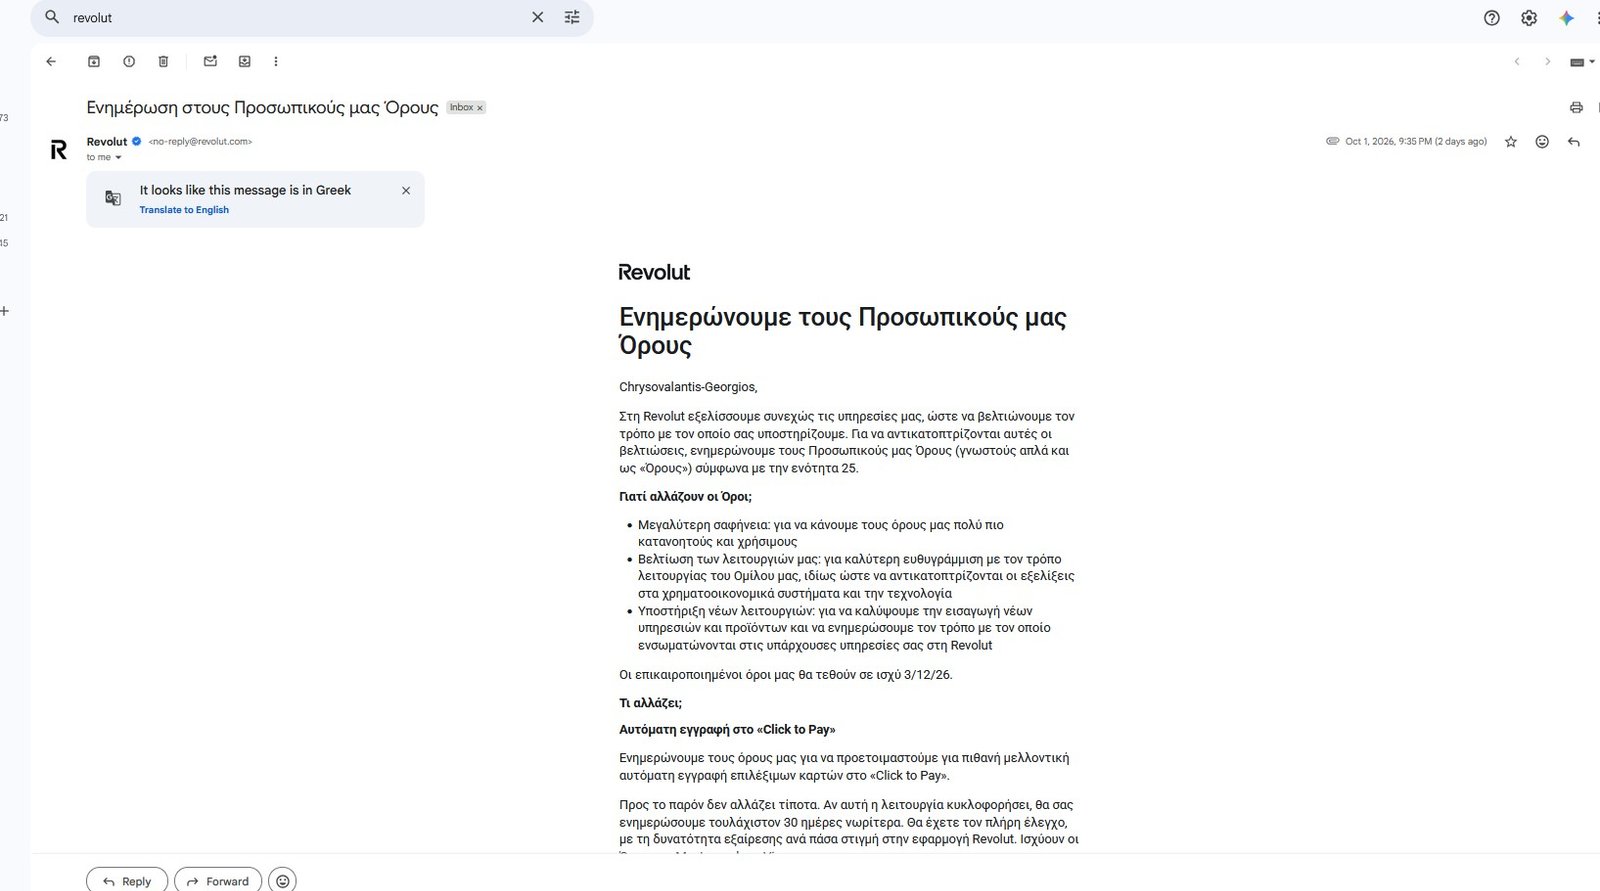The height and width of the screenshot is (891, 1600).
Task: Open the search filter options
Action: pos(572,17)
